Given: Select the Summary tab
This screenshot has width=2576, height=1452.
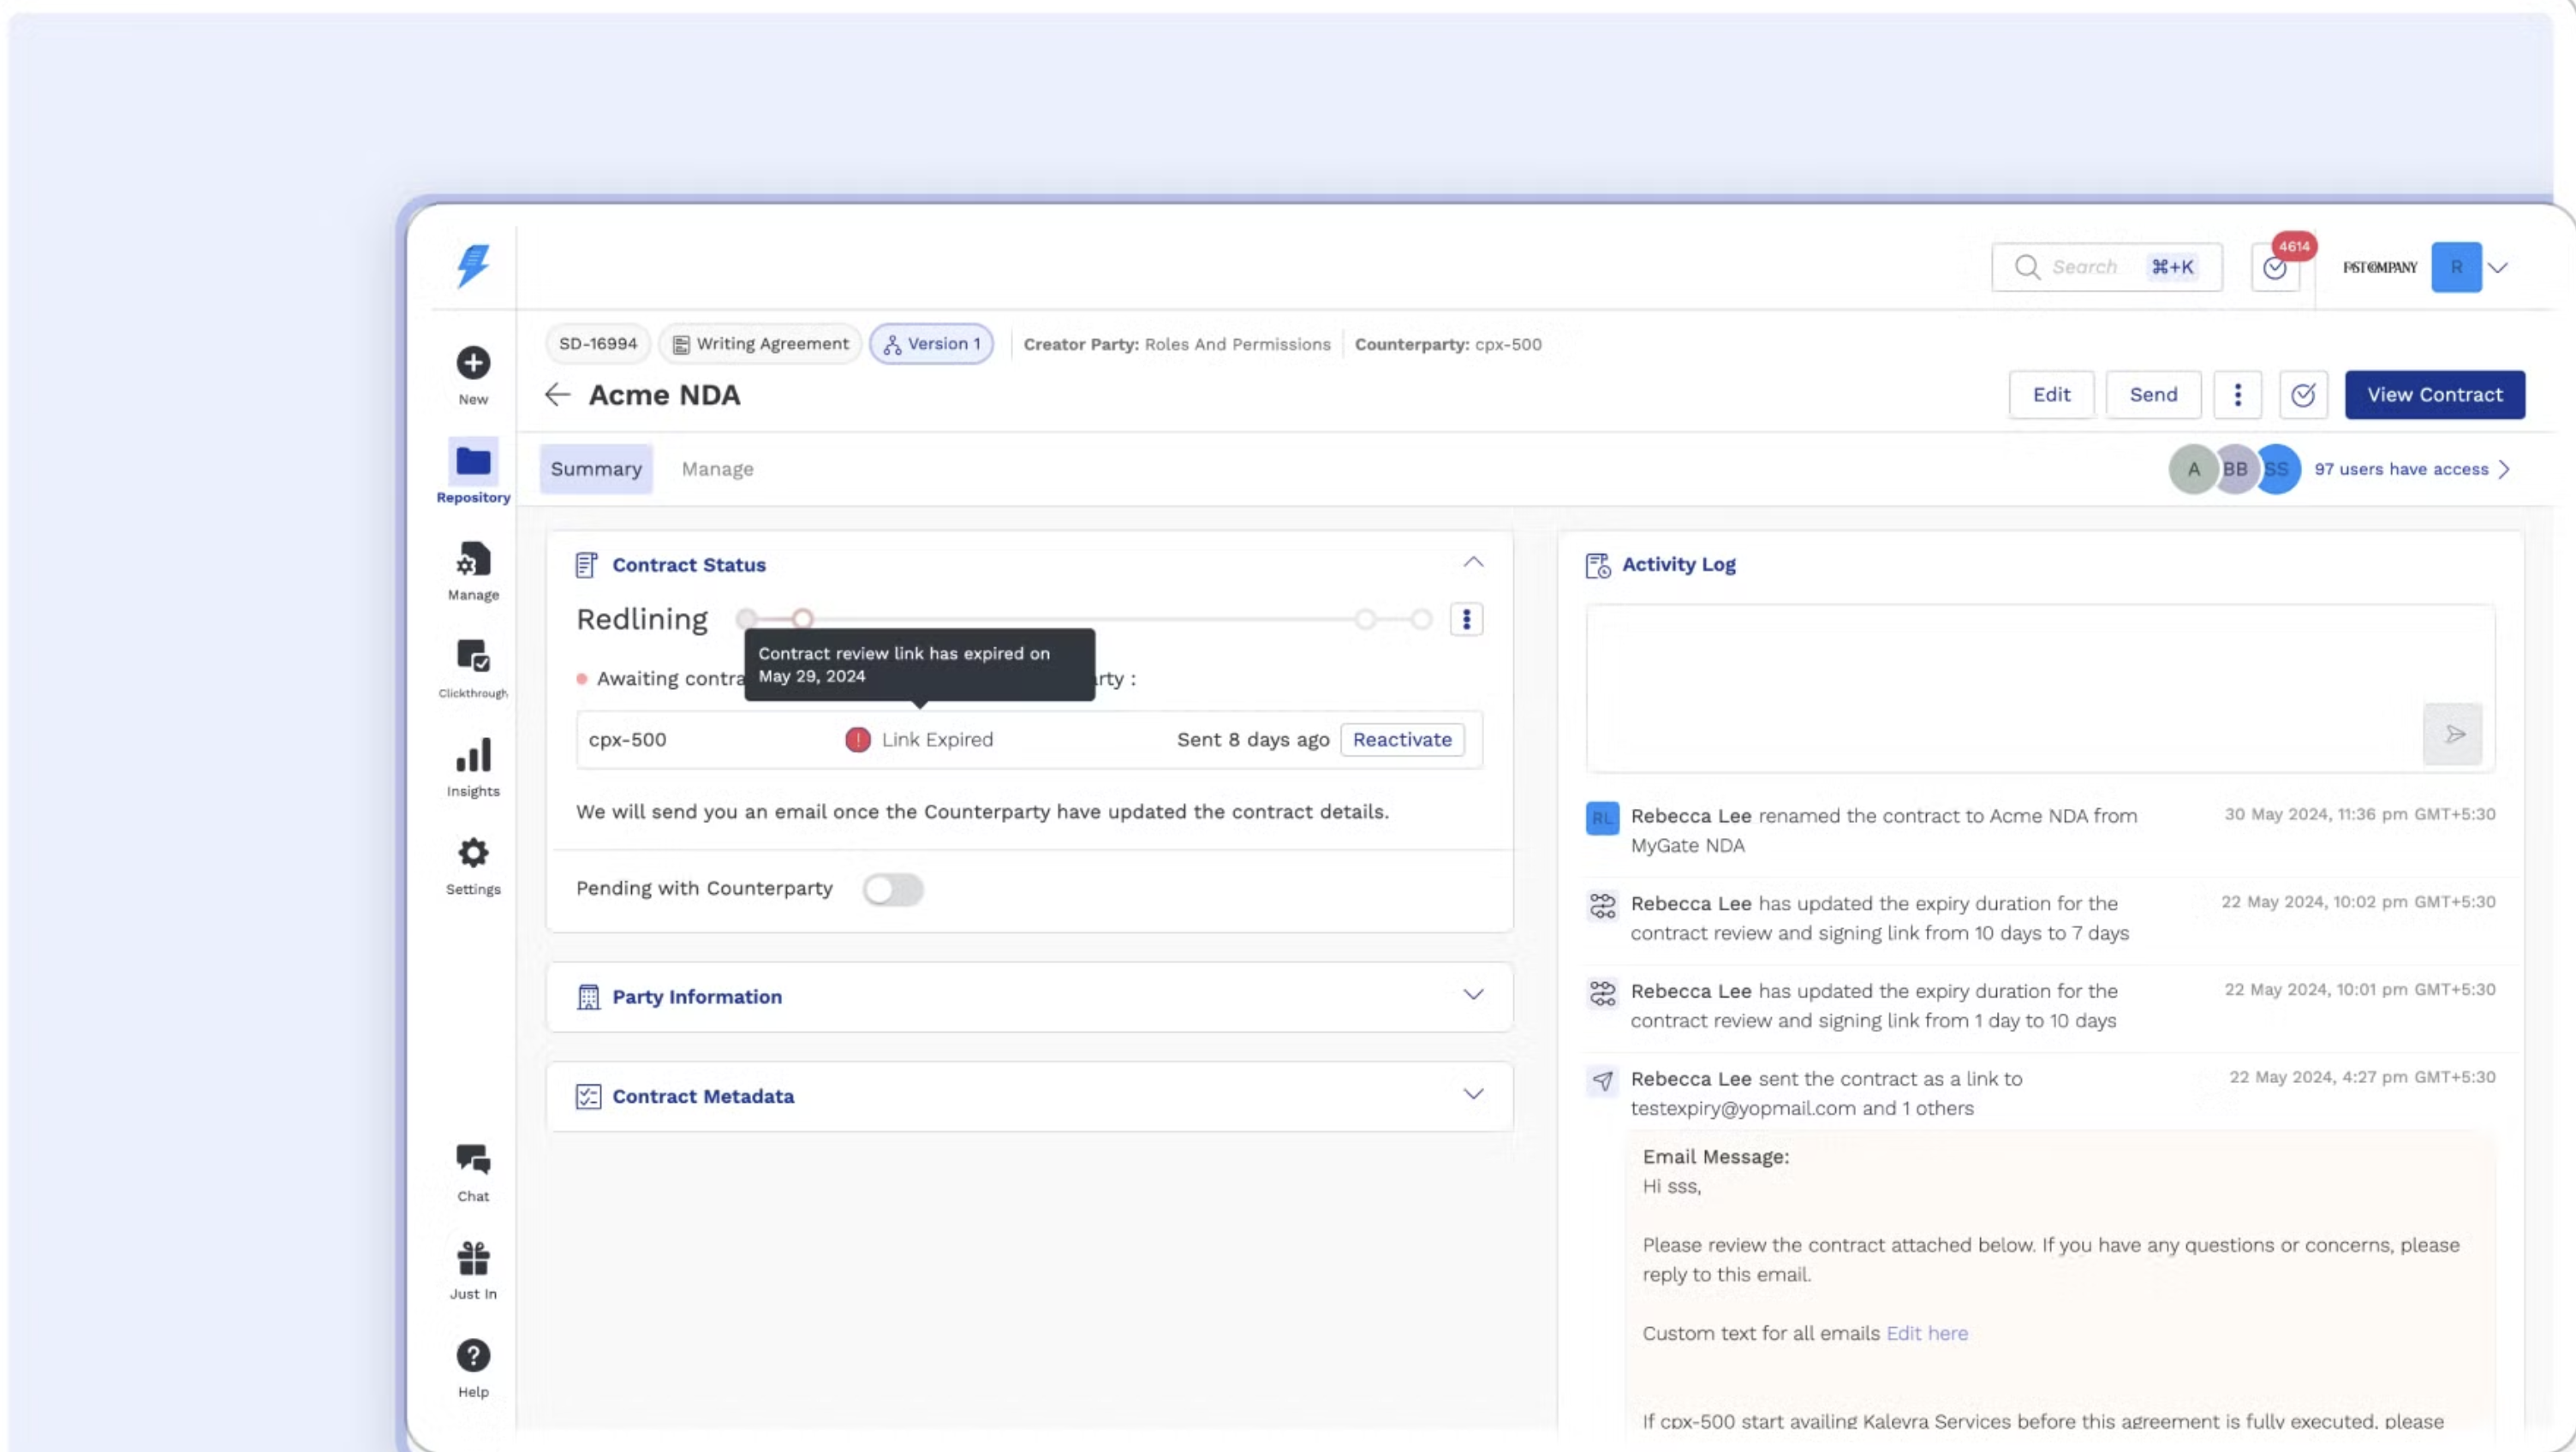Looking at the screenshot, I should (x=596, y=469).
